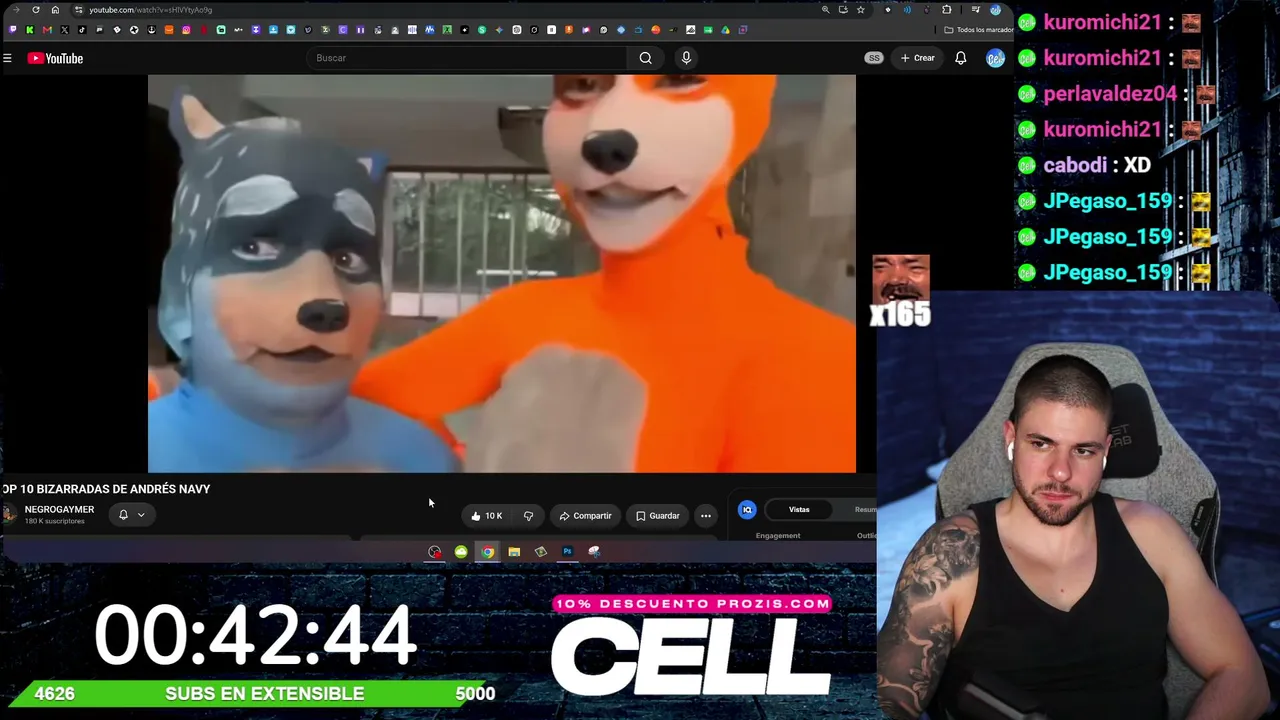This screenshot has width=1280, height=720.
Task: Click the Compartir button
Action: point(585,516)
